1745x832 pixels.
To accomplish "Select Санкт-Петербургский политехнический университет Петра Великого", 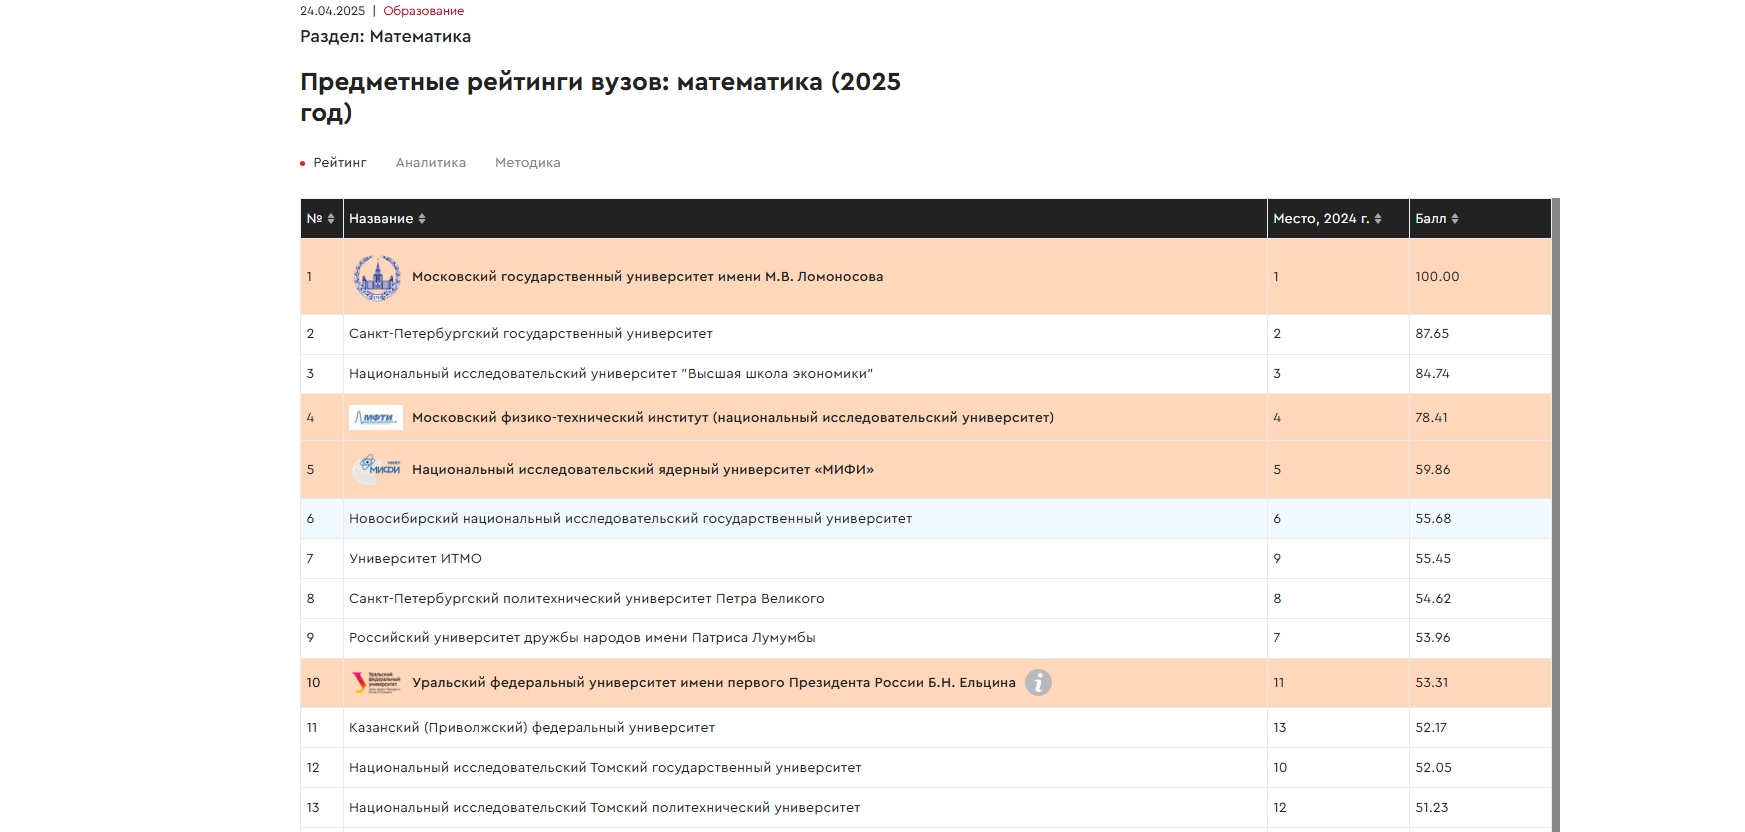I will click(x=587, y=599).
